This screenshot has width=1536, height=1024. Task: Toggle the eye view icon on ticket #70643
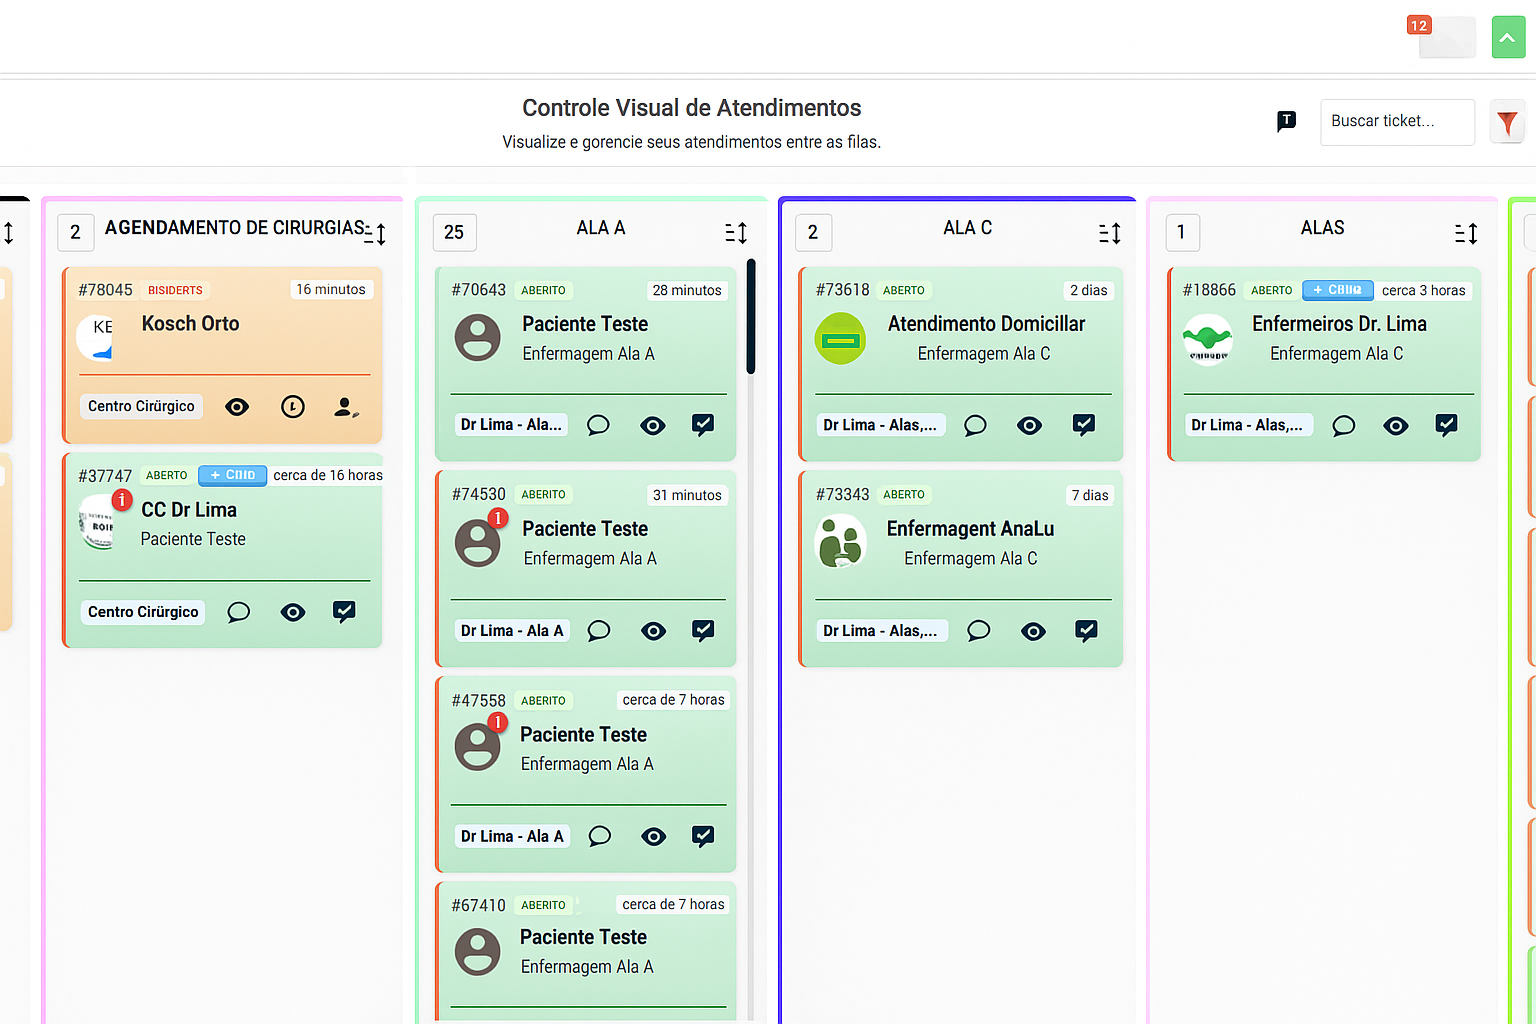tap(652, 425)
